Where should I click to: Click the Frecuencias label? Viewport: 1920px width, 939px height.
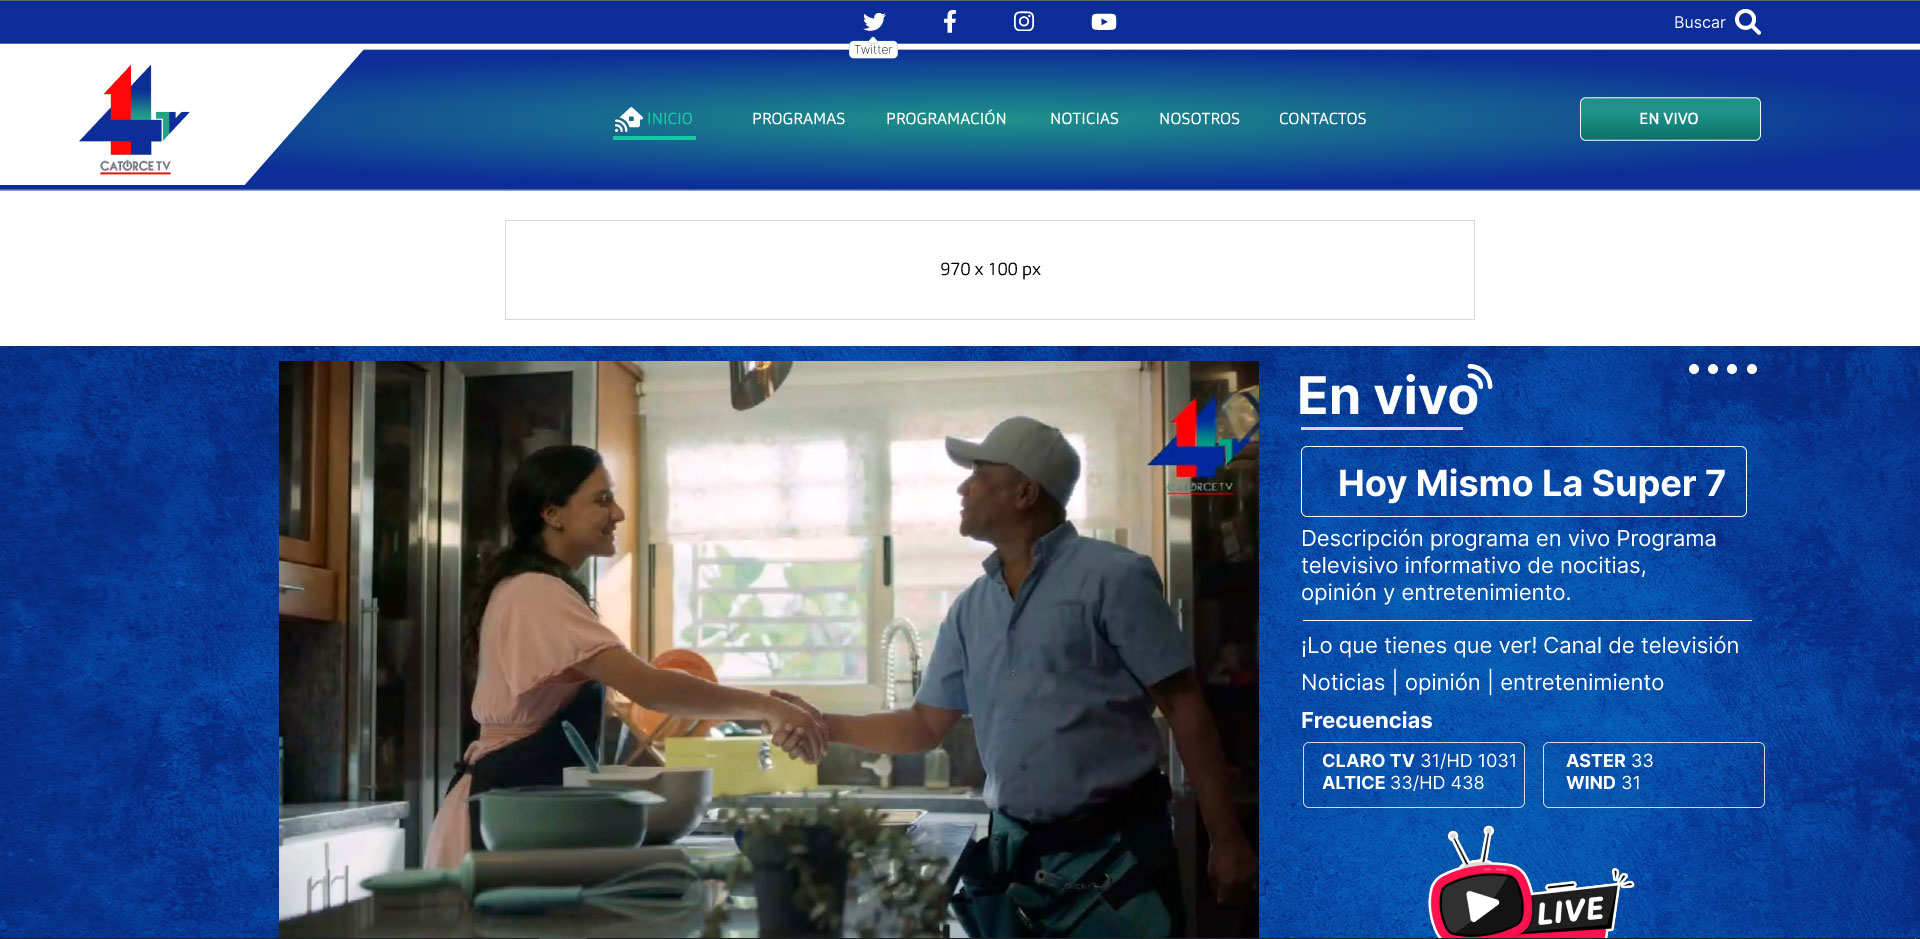(1366, 720)
